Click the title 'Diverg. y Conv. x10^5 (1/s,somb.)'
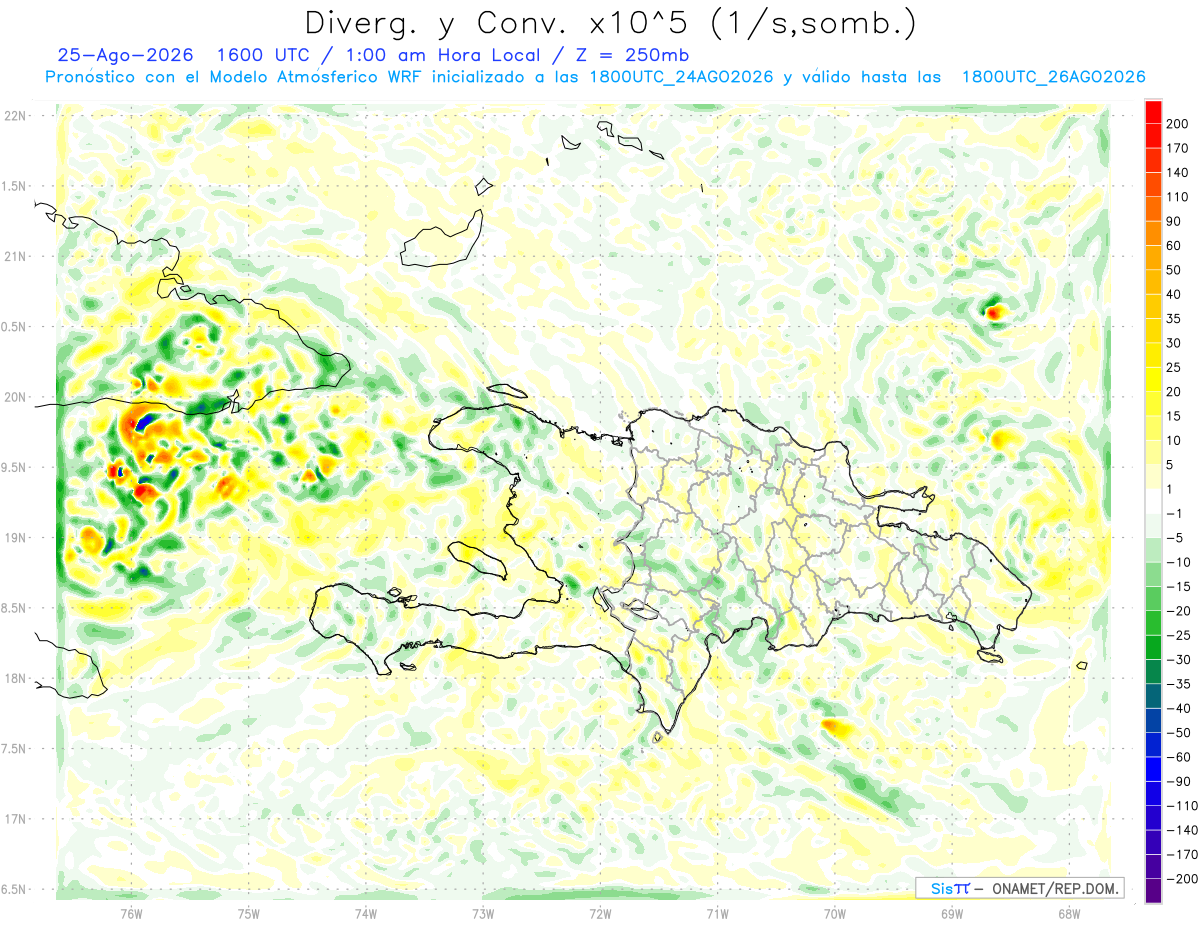The image size is (1200, 927). coord(610,23)
